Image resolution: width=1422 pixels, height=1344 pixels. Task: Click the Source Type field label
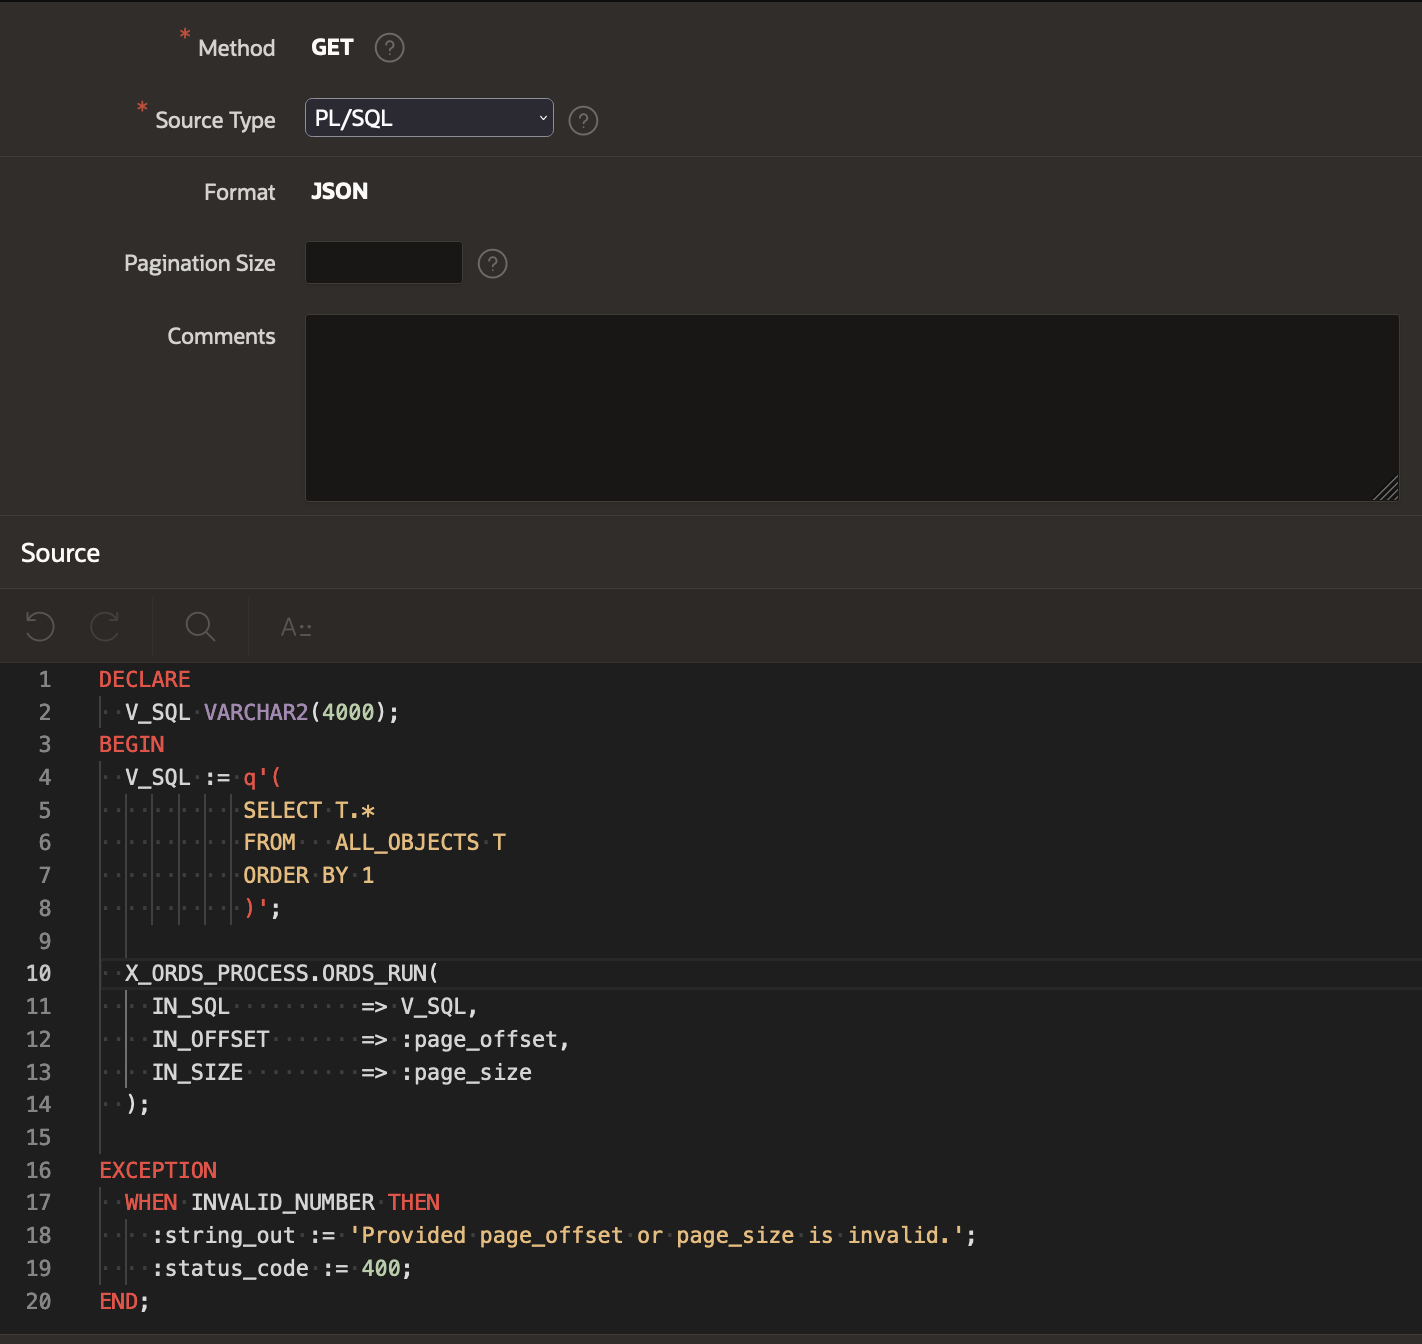tap(215, 121)
